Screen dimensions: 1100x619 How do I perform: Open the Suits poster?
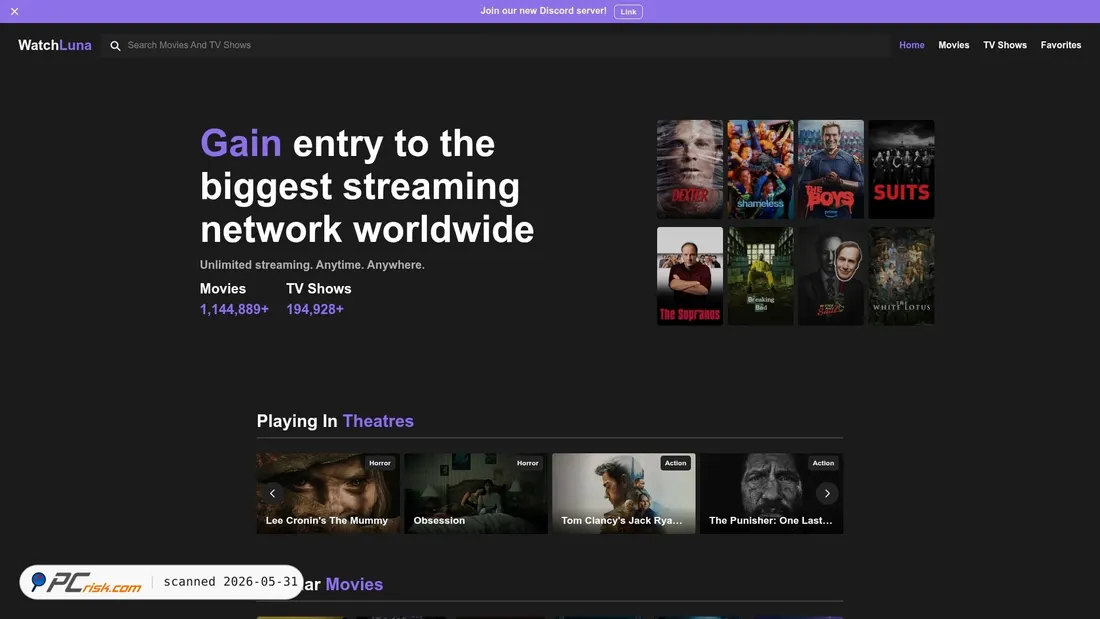(x=901, y=169)
